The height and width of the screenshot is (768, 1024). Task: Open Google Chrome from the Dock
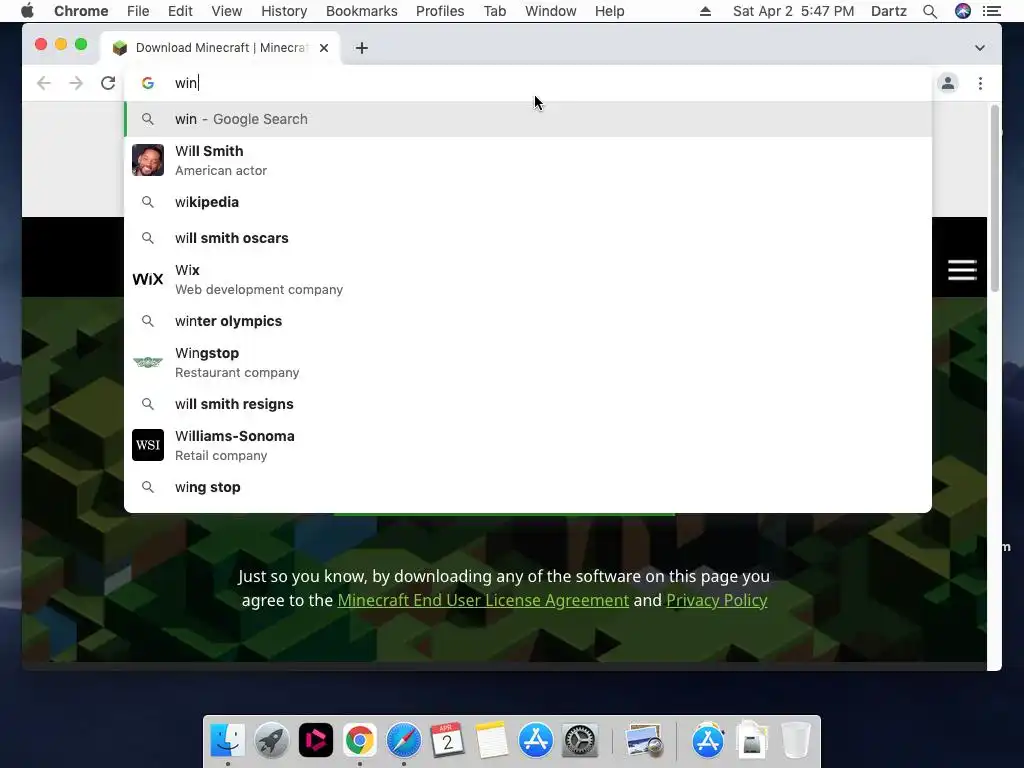[x=360, y=741]
